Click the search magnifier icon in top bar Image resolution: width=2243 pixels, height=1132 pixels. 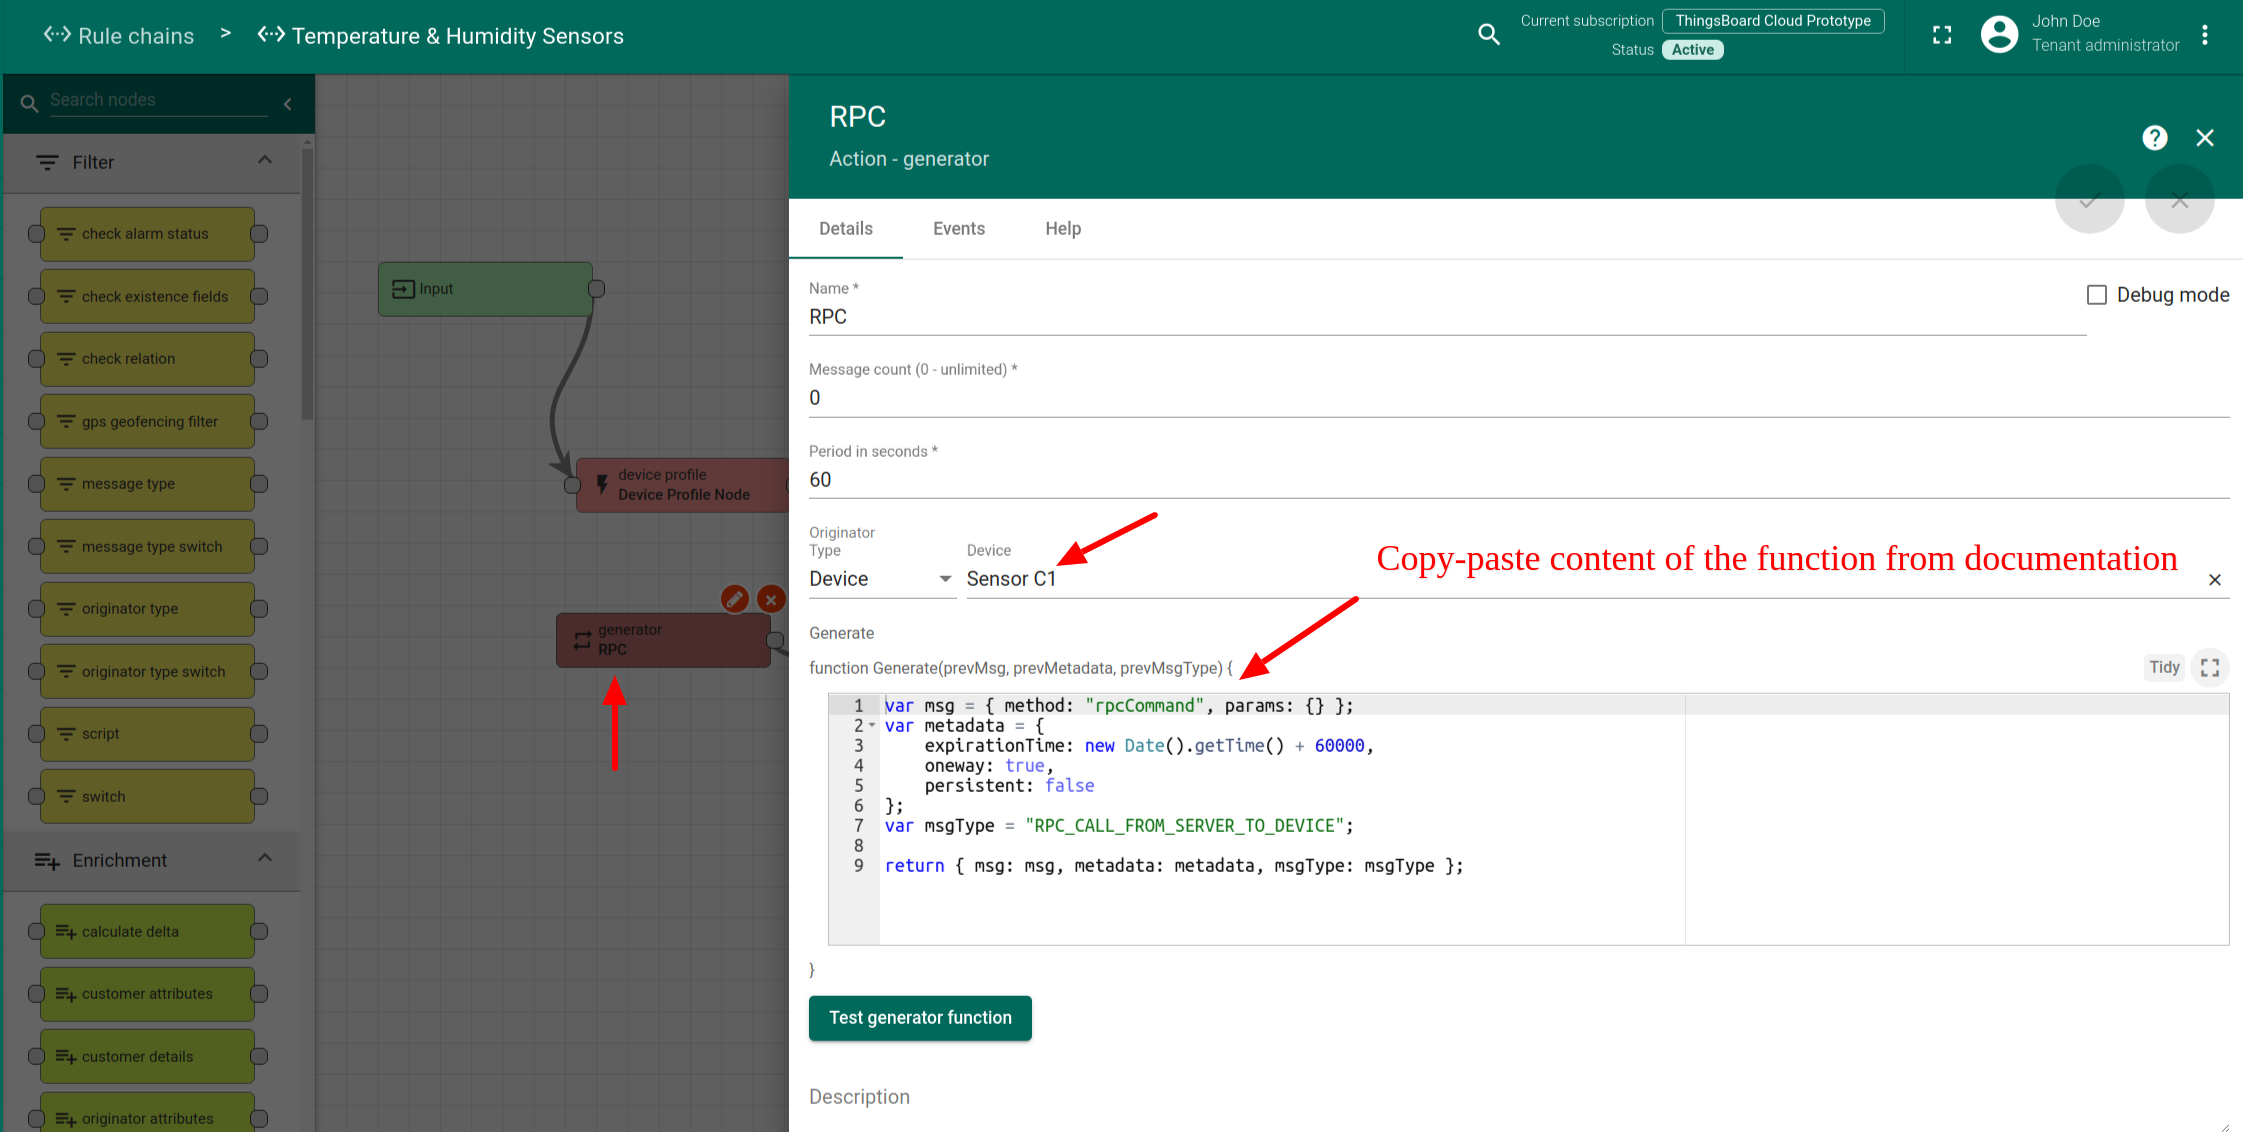pyautogui.click(x=1489, y=35)
